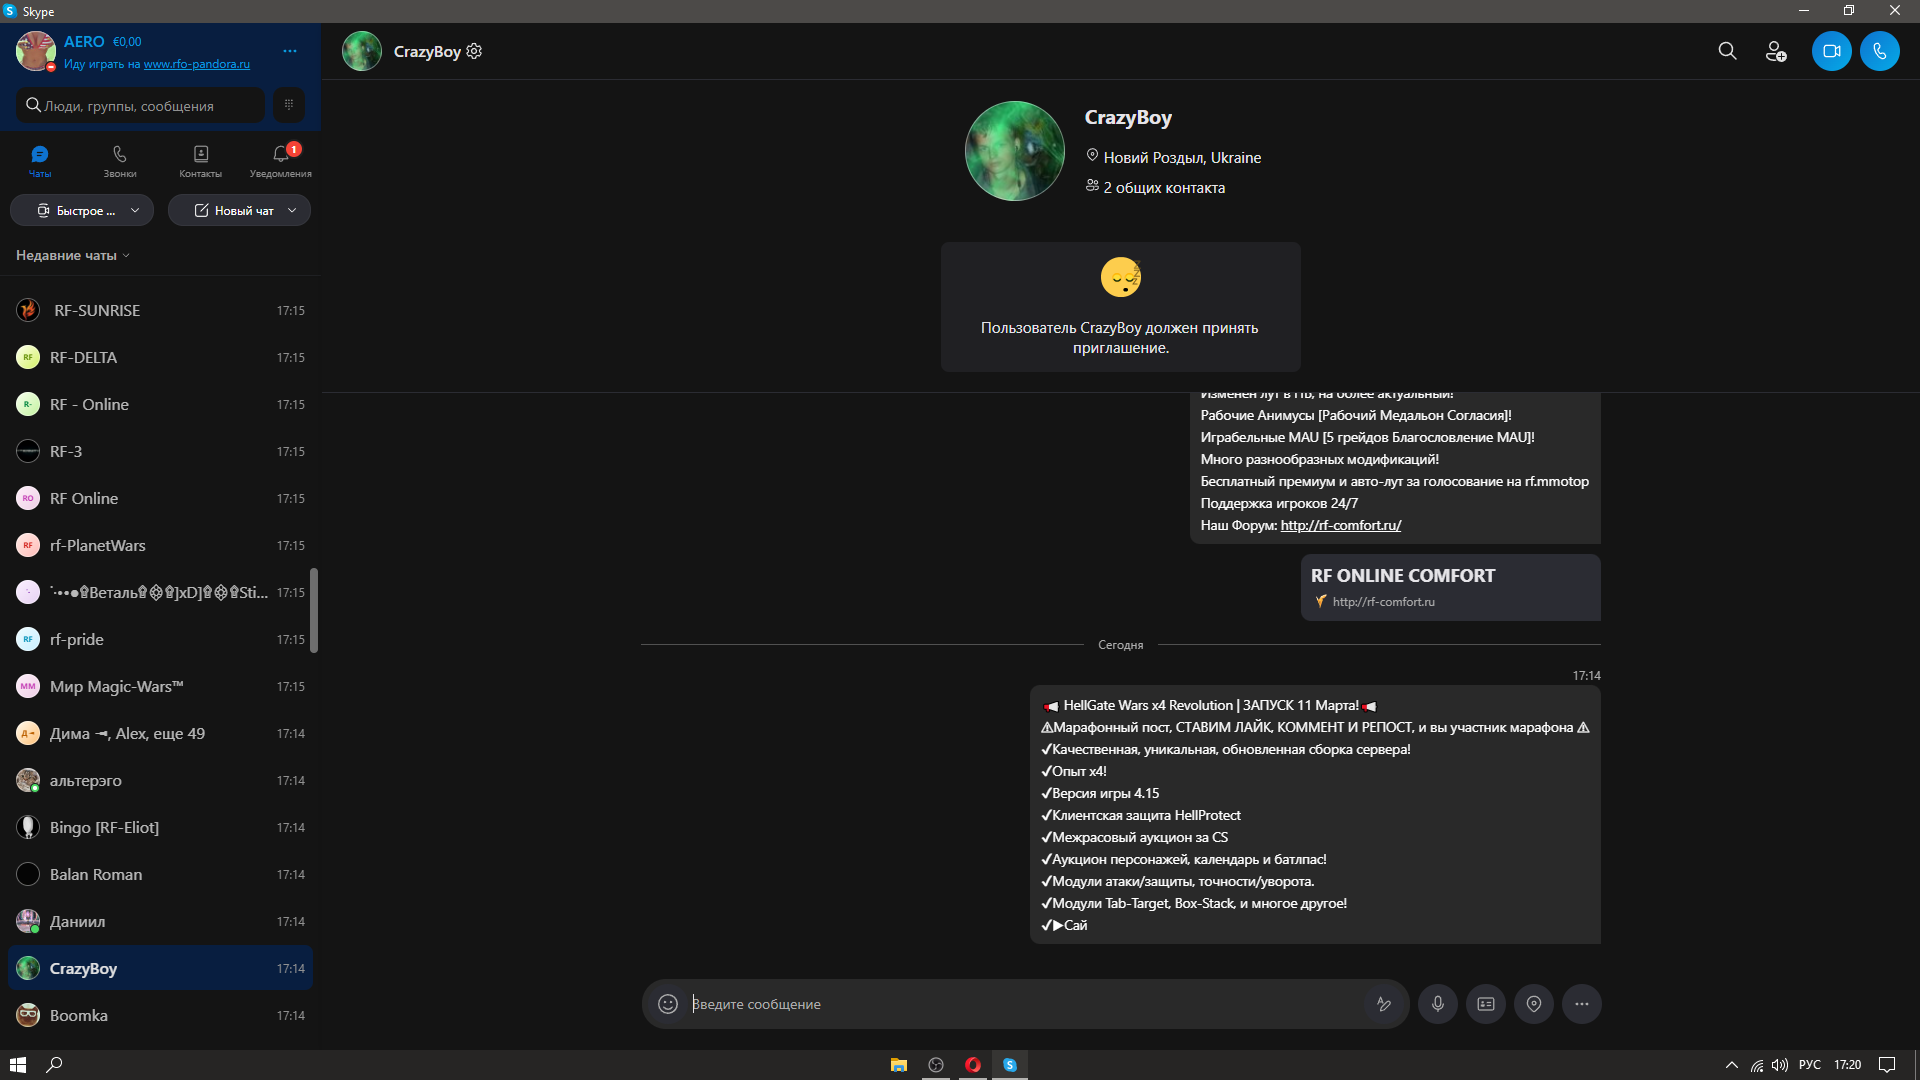The image size is (1920, 1080).
Task: Switch to the Чаты tab
Action: (x=40, y=160)
